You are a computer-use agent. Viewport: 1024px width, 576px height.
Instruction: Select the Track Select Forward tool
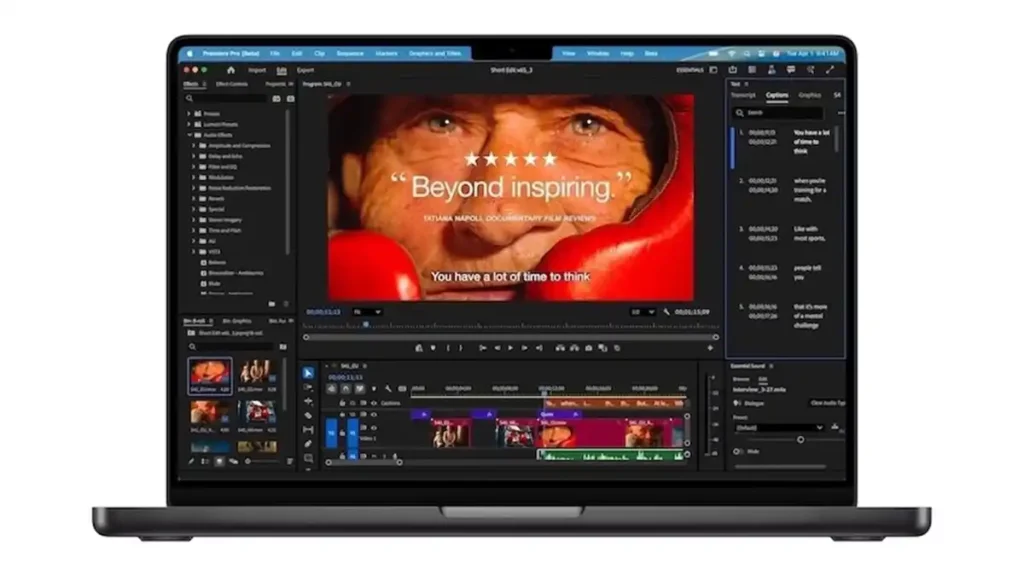(308, 387)
